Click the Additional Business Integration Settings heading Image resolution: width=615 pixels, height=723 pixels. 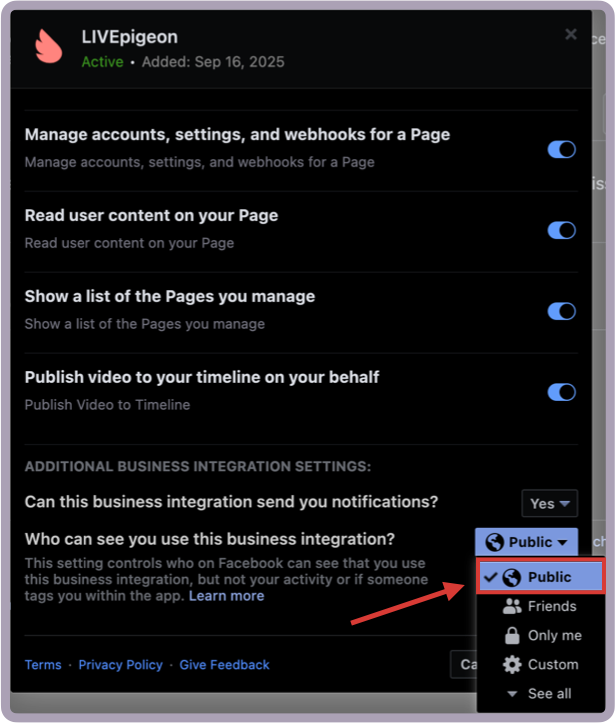click(198, 466)
